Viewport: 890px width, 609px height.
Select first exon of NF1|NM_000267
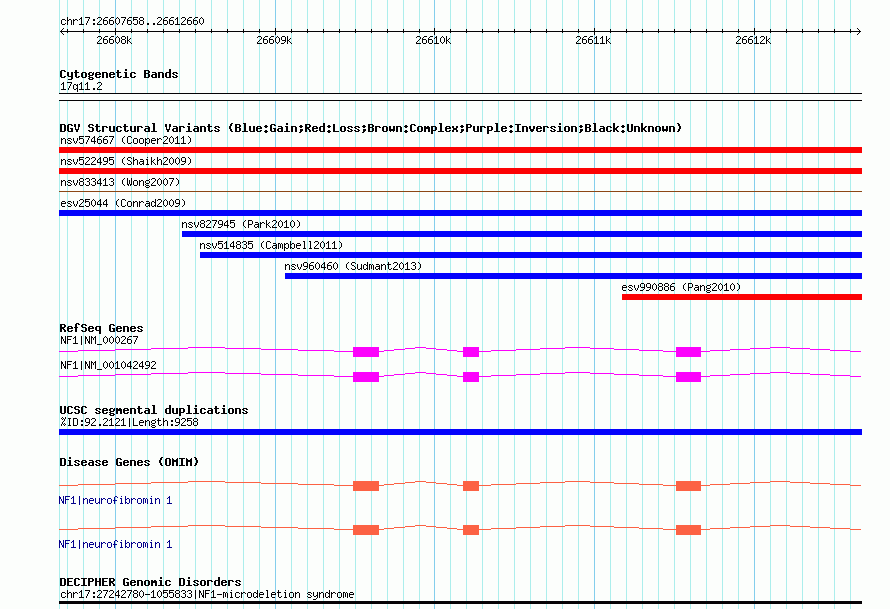tap(366, 352)
